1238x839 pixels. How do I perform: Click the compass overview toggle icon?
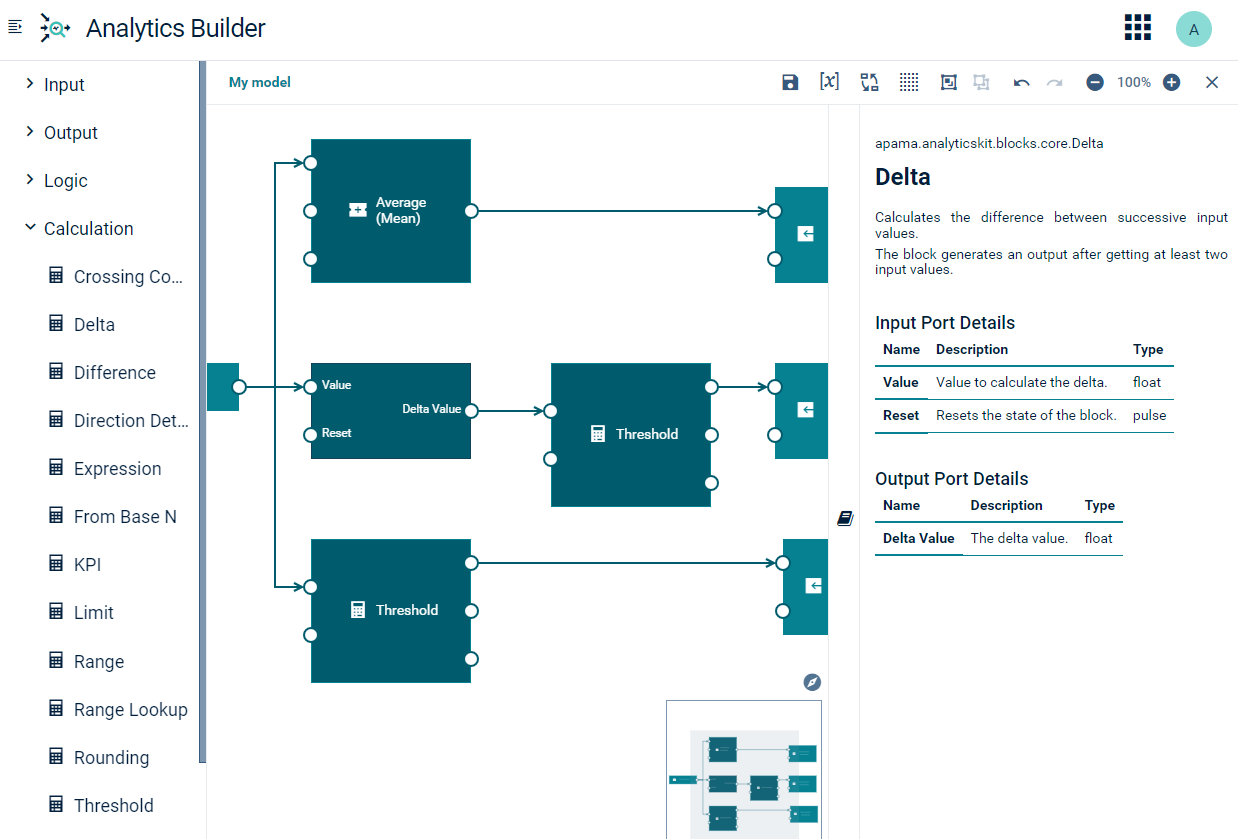(813, 682)
